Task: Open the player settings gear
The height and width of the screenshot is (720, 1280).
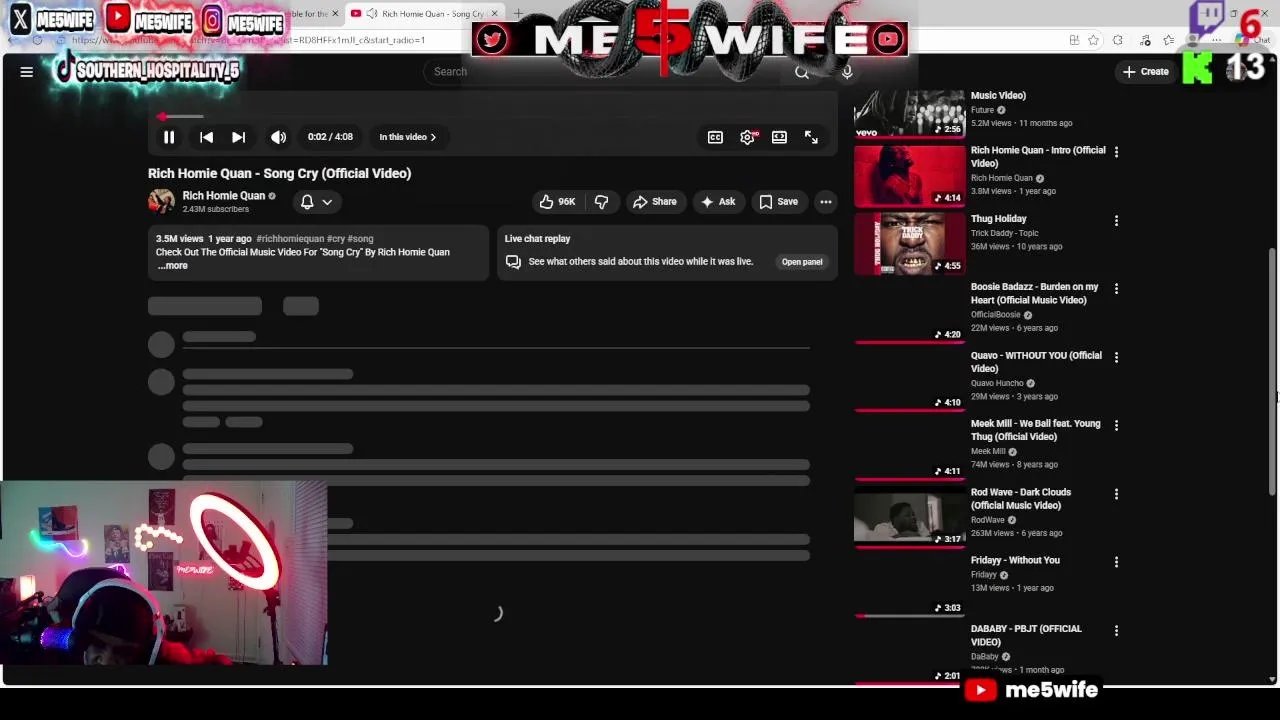Action: (747, 137)
